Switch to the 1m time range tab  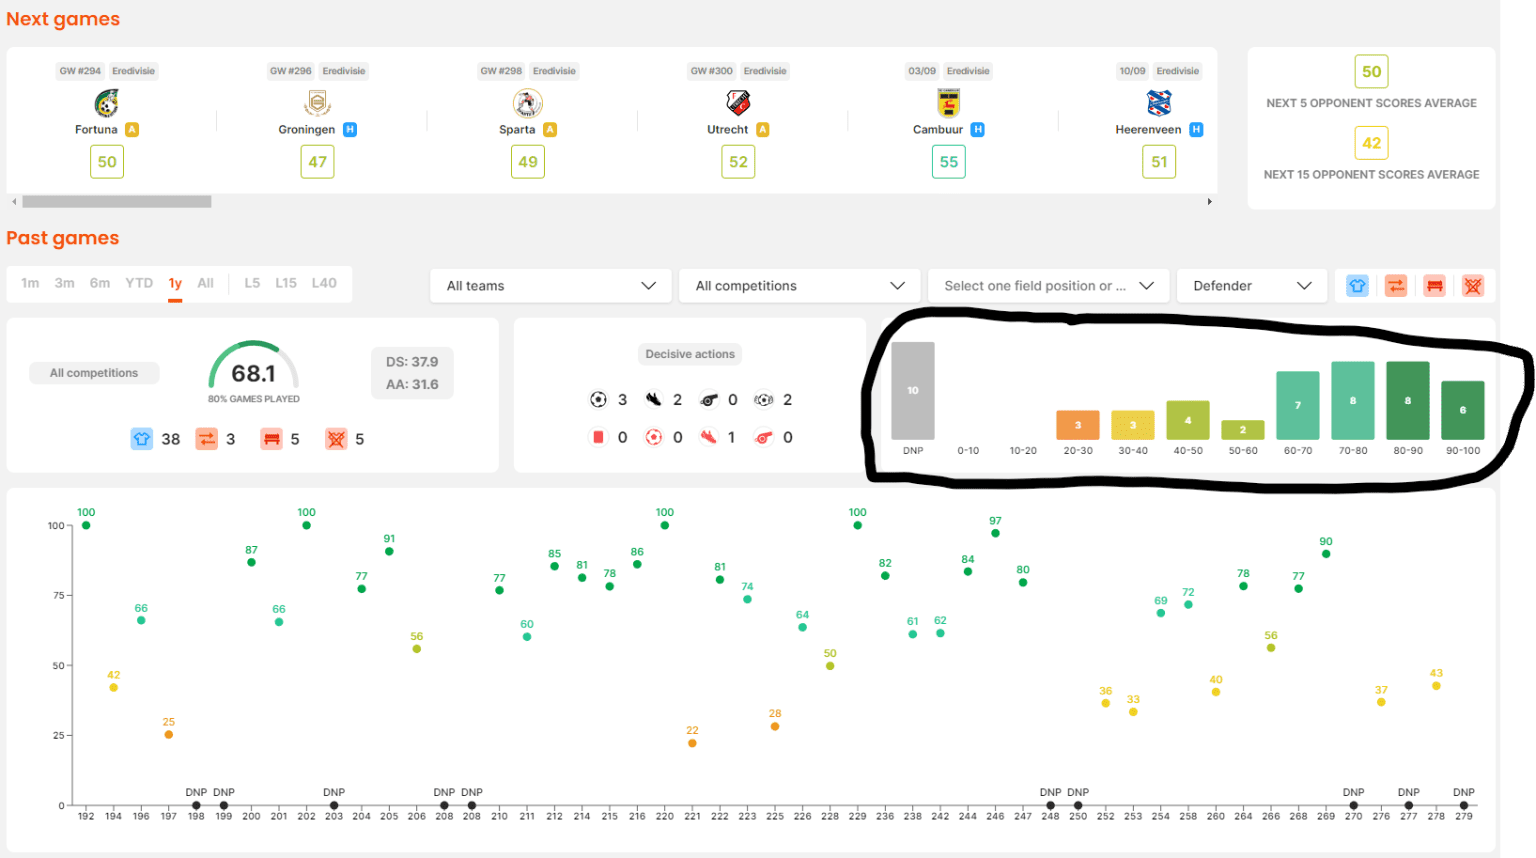pos(30,283)
